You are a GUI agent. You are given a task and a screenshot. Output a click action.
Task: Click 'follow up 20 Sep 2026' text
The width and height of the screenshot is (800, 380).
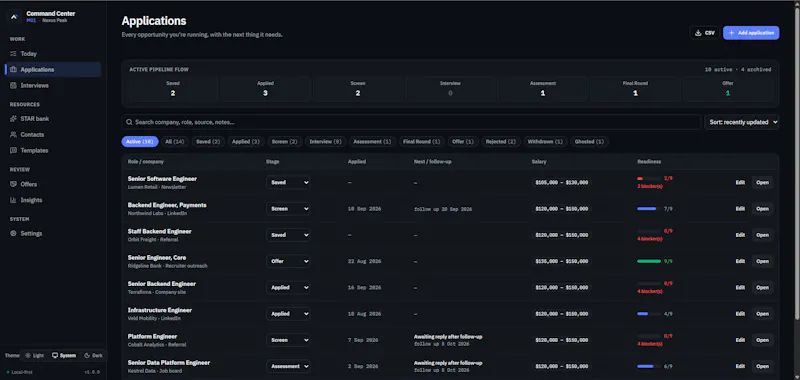[443, 209]
